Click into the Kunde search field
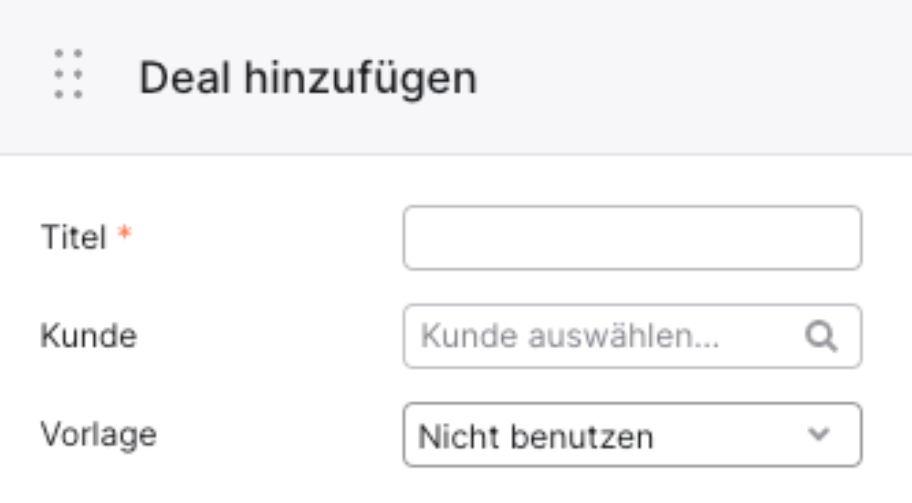The image size is (912, 503). click(632, 336)
